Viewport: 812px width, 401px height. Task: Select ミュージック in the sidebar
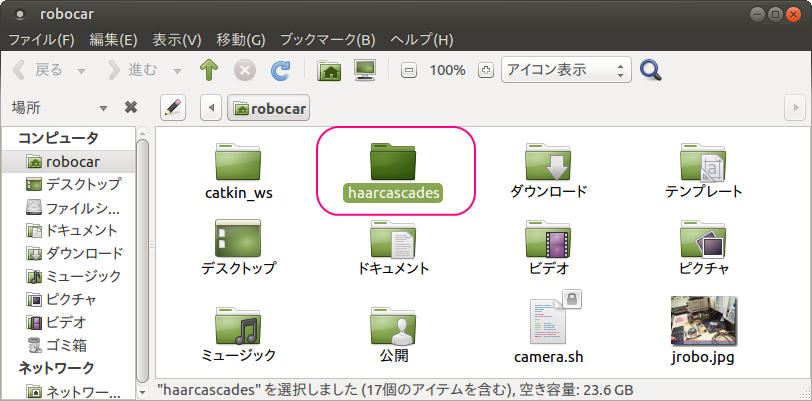pyautogui.click(x=68, y=276)
